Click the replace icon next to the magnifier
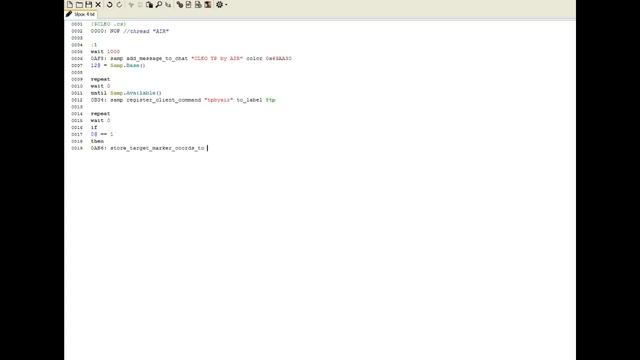The width and height of the screenshot is (640, 360). [x=168, y=4]
